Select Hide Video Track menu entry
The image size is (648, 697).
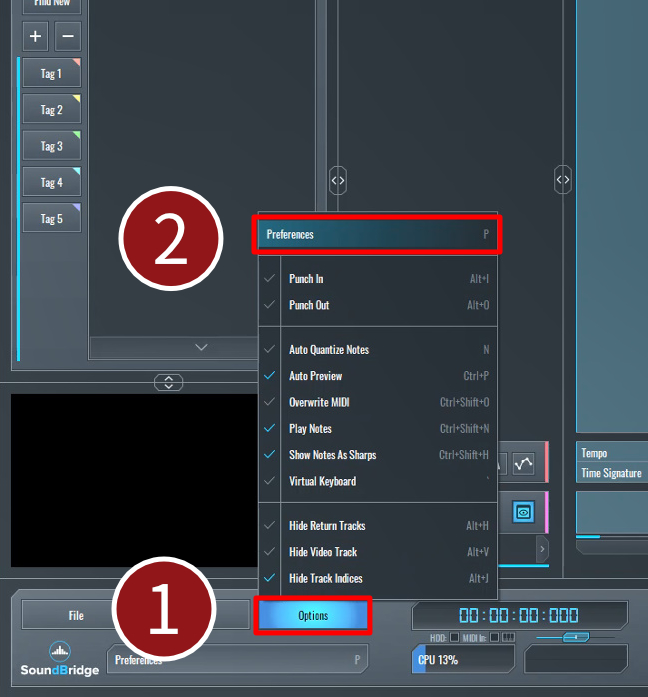point(323,552)
